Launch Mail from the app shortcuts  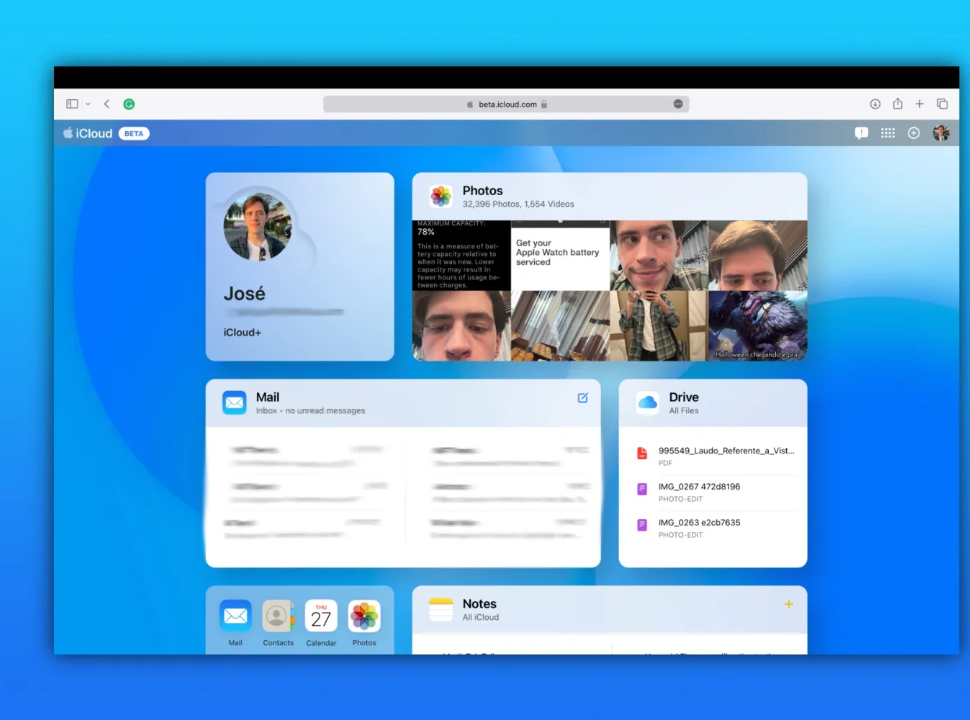(x=235, y=616)
